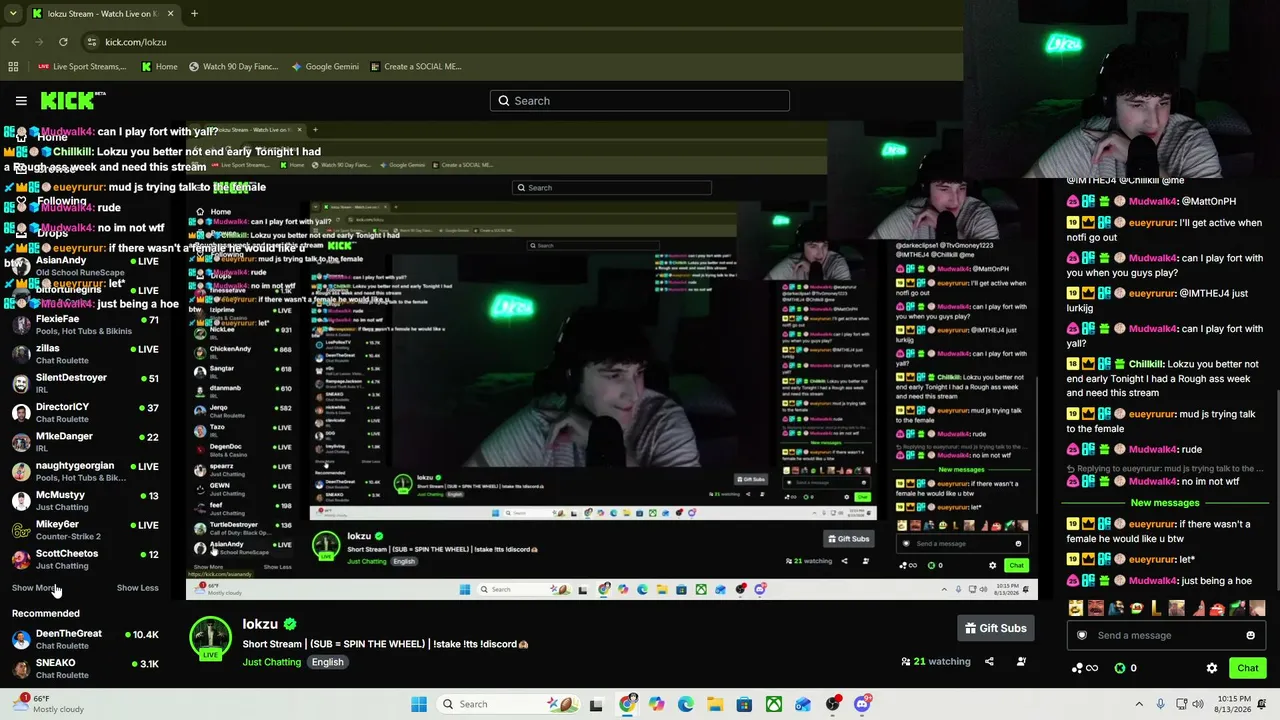This screenshot has width=1280, height=720.
Task: Type in the Send a message box
Action: pyautogui.click(x=1166, y=635)
